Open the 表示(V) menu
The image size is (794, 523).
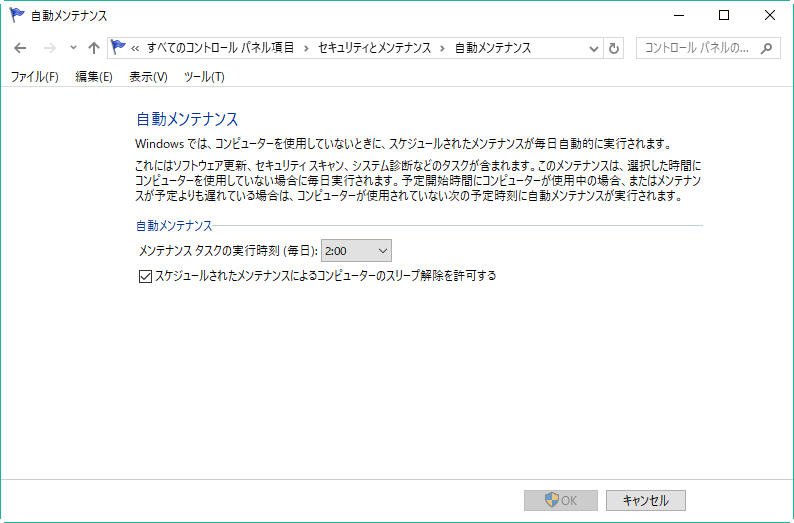click(x=148, y=76)
